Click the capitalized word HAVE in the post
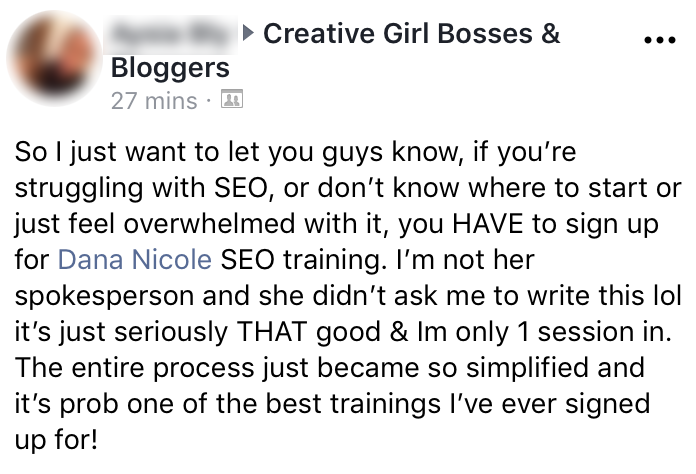This screenshot has height=474, width=696. [x=487, y=223]
